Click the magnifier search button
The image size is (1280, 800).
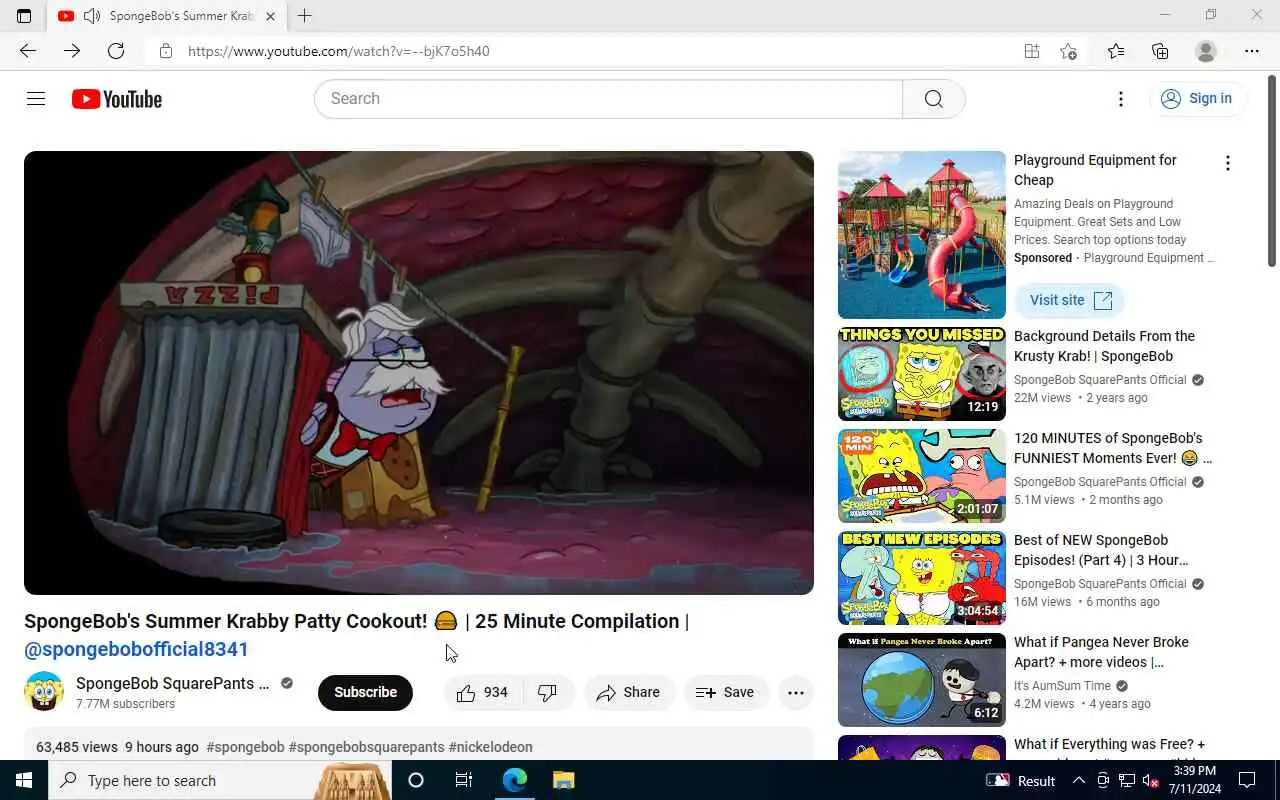(934, 99)
